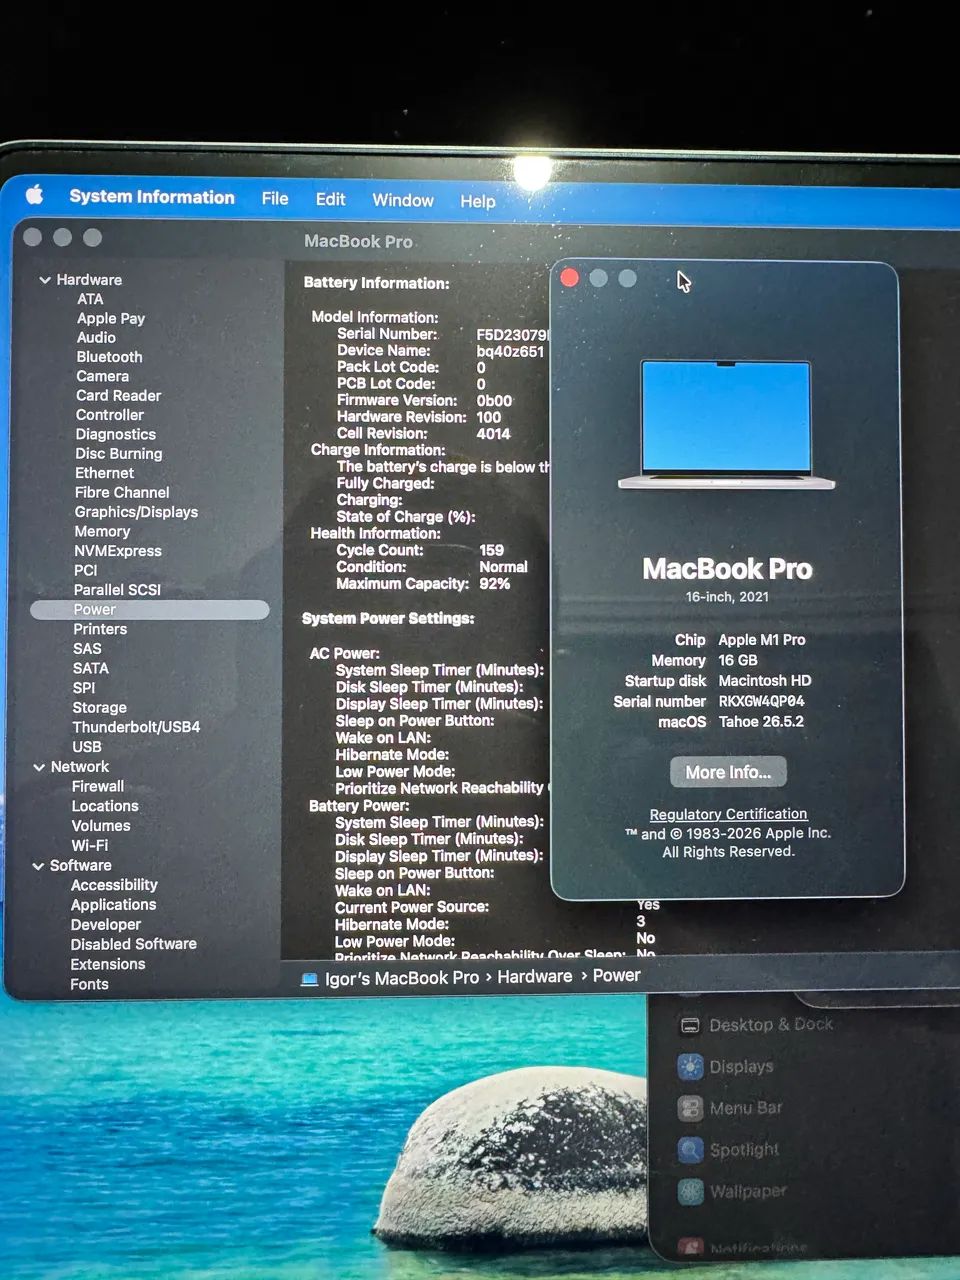This screenshot has width=960, height=1280.
Task: Select NVMExpress in the sidebar
Action: tap(118, 551)
